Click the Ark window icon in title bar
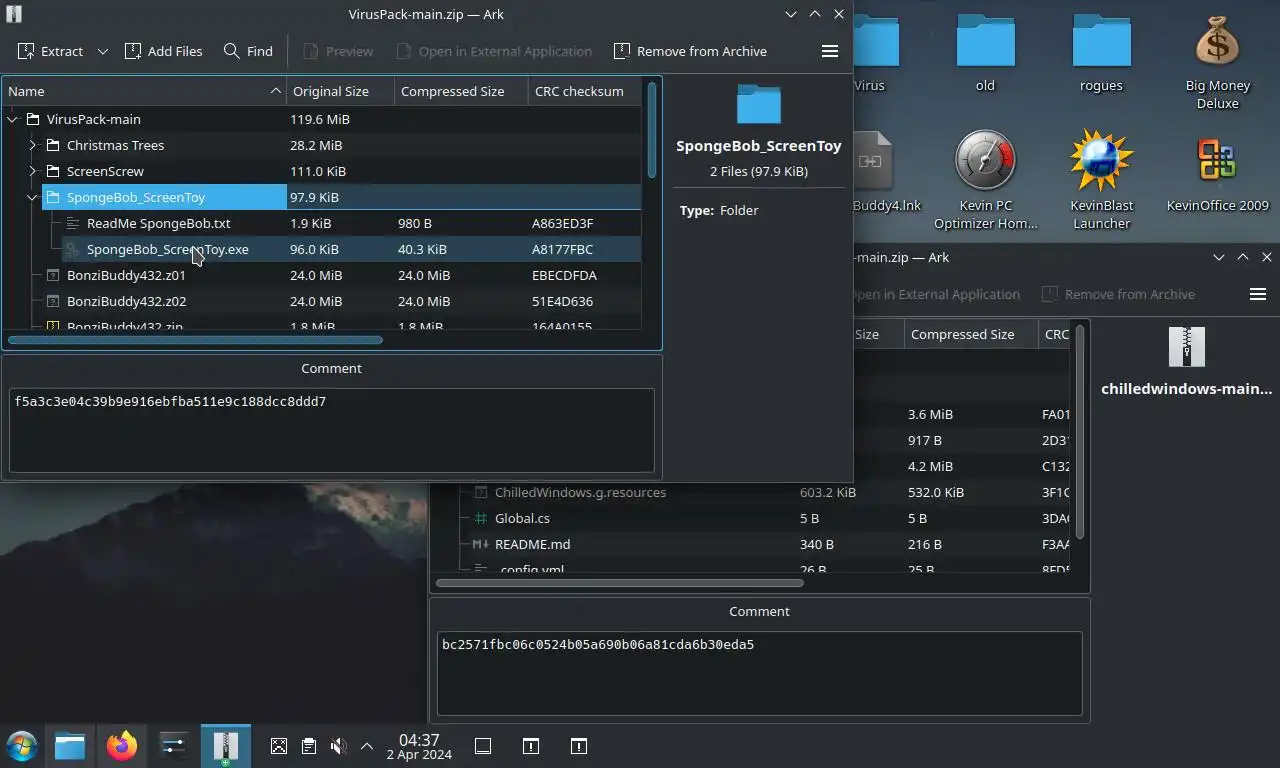The image size is (1280, 768). click(x=14, y=14)
